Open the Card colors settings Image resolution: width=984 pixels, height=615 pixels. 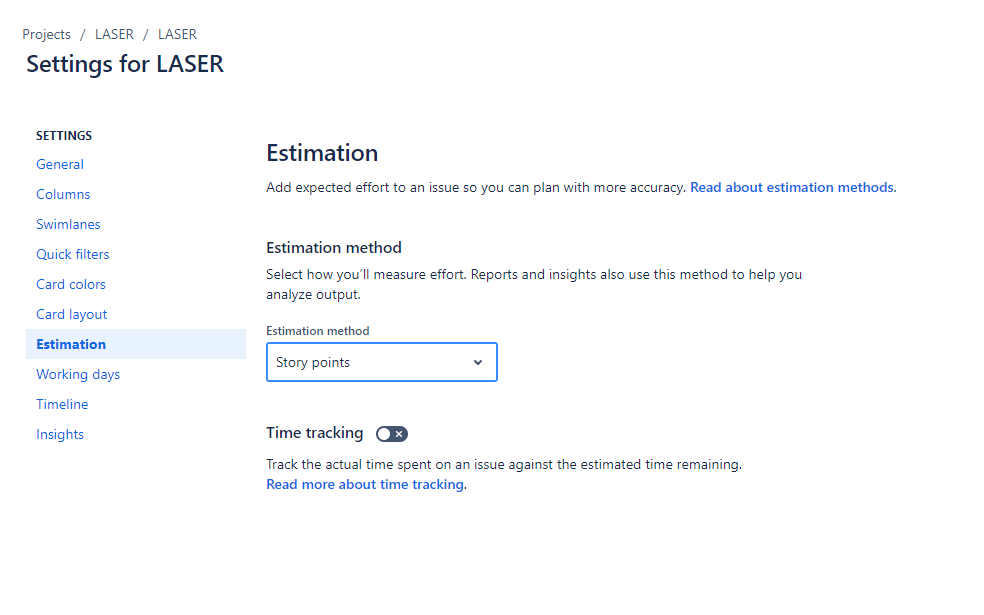[x=71, y=284]
